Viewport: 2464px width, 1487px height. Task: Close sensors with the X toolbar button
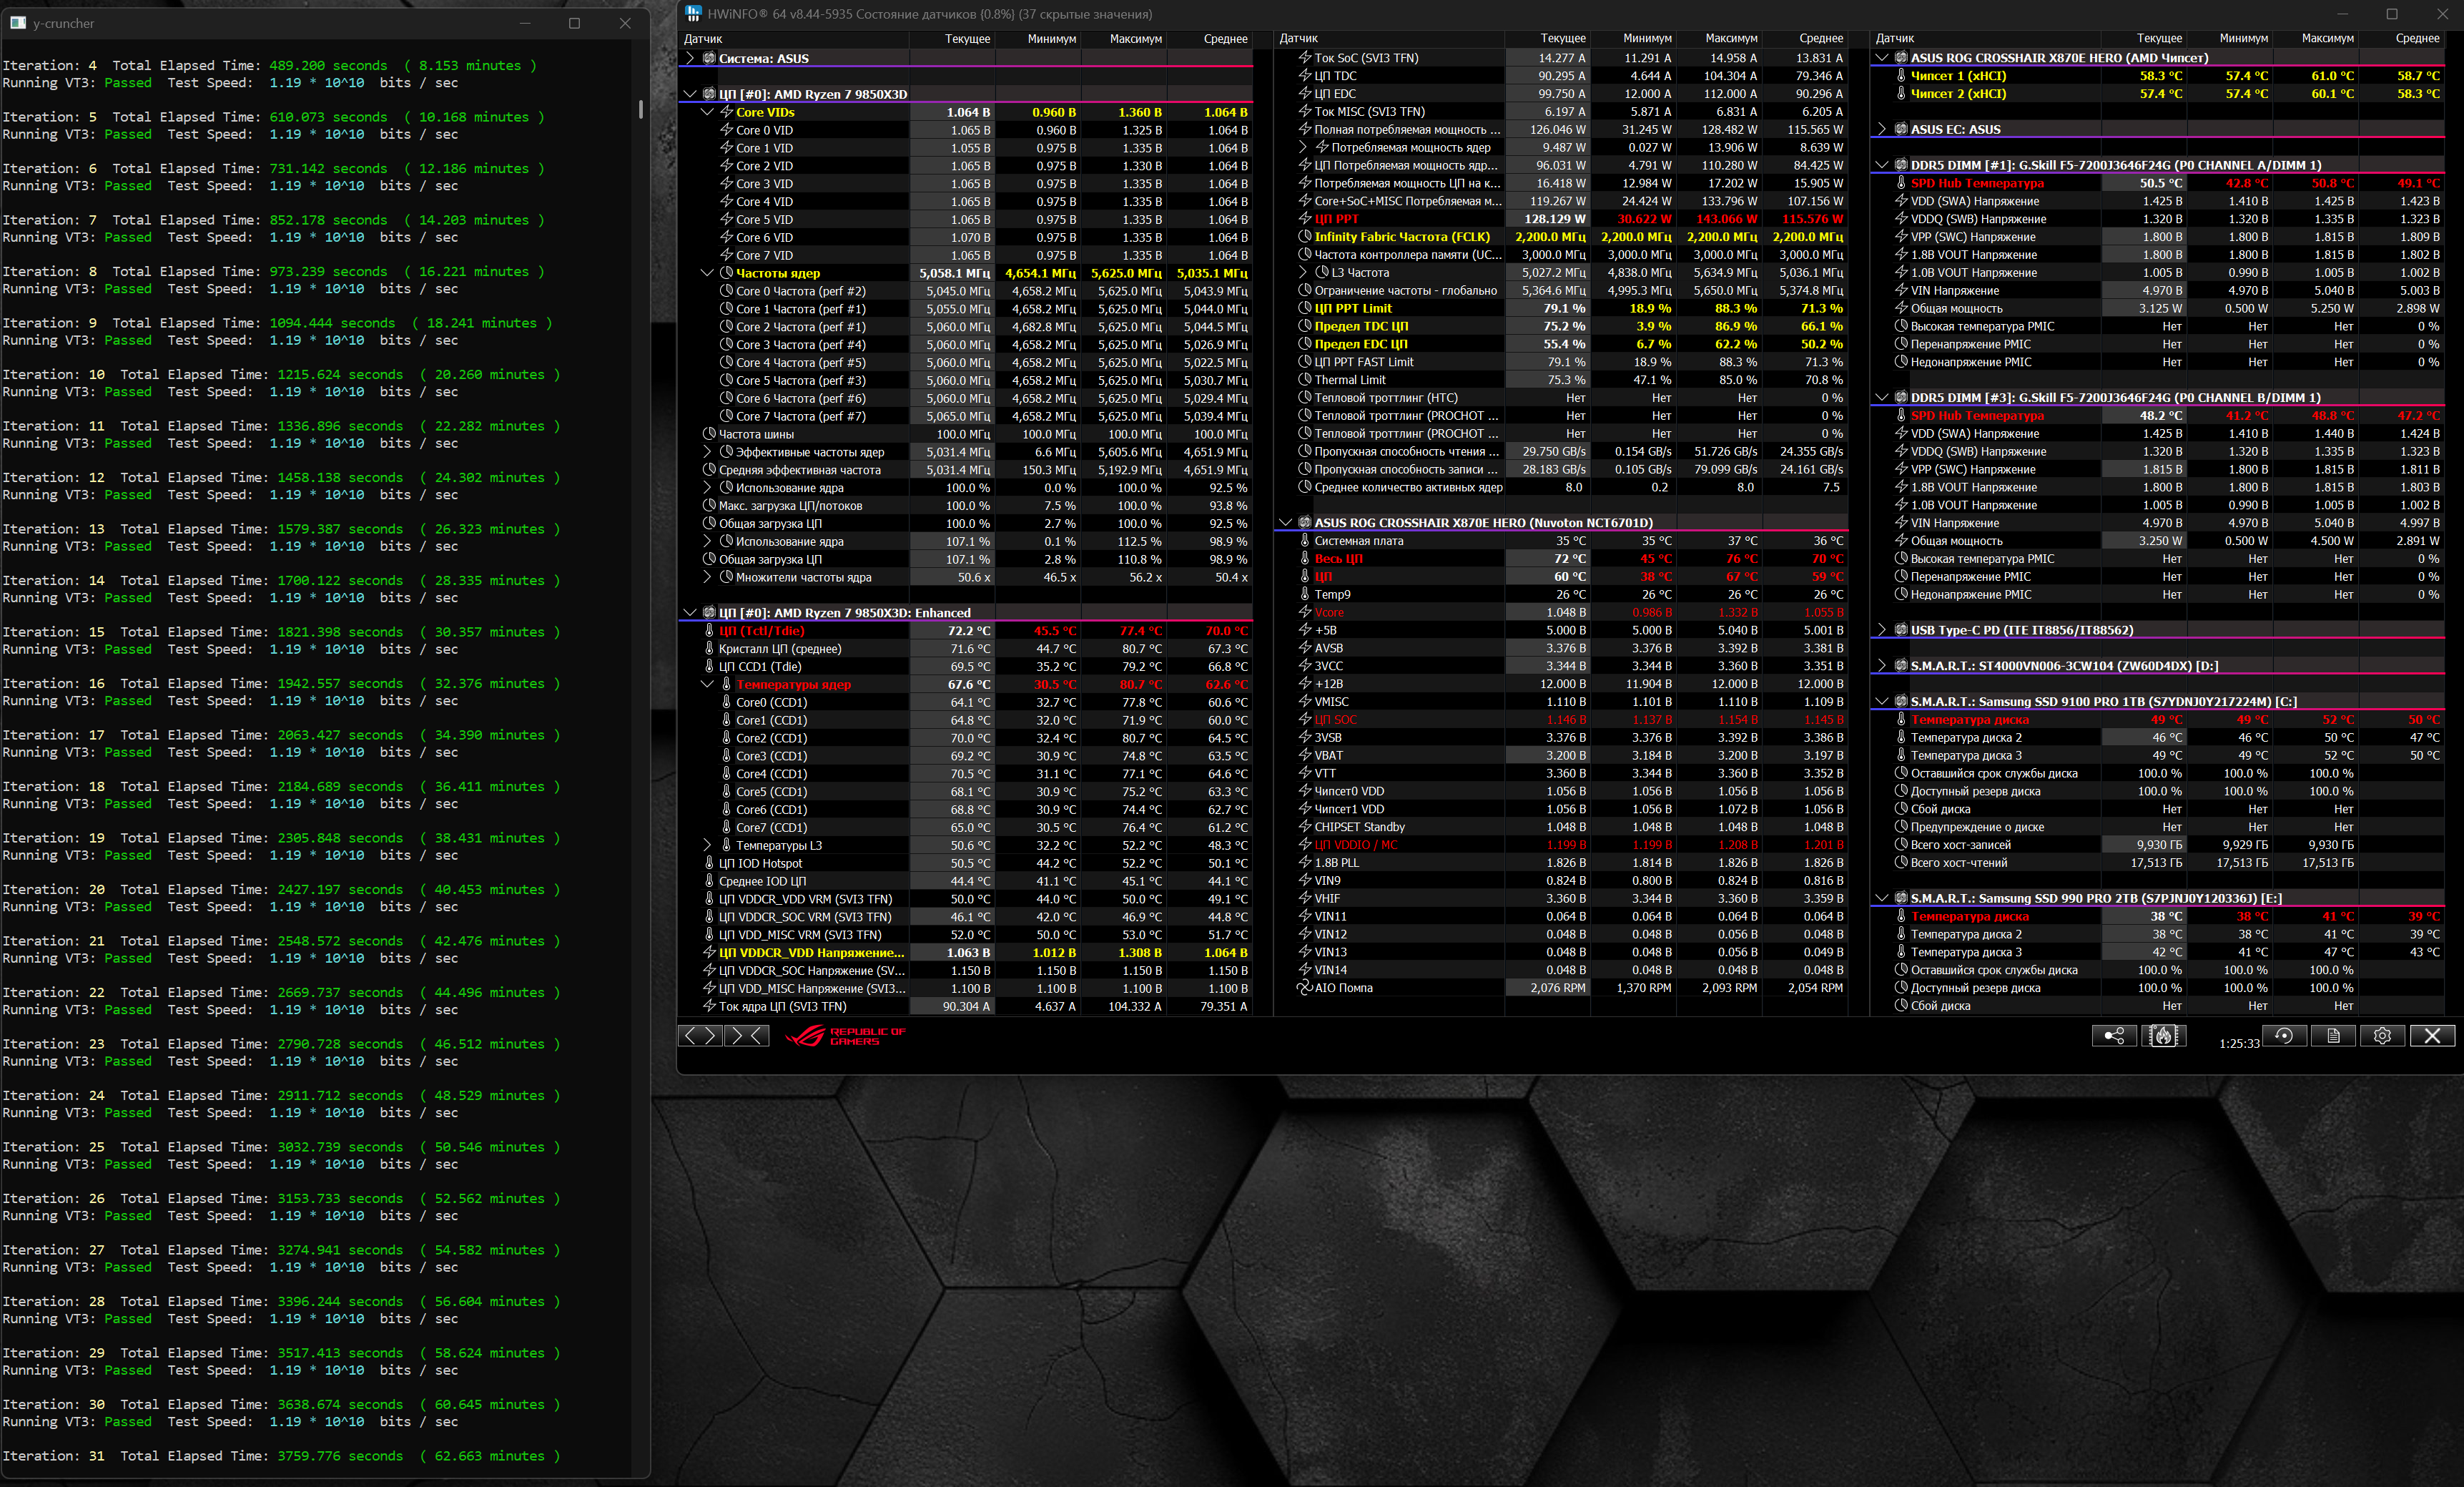2432,1036
